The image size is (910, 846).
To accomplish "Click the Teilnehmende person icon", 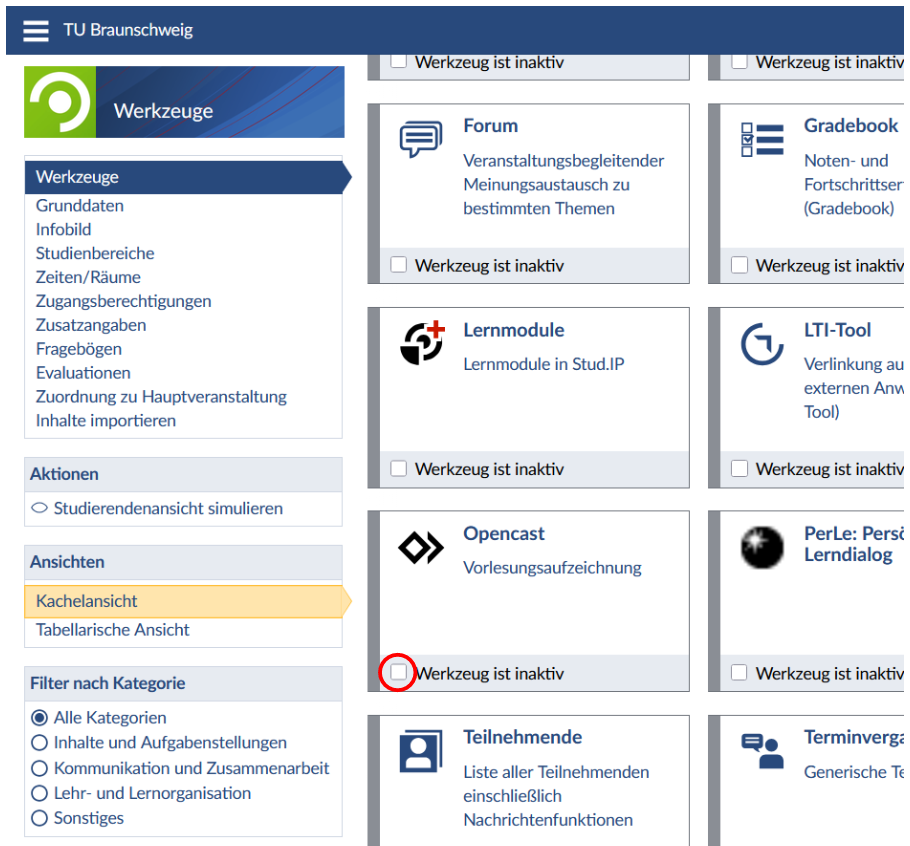I will (421, 751).
